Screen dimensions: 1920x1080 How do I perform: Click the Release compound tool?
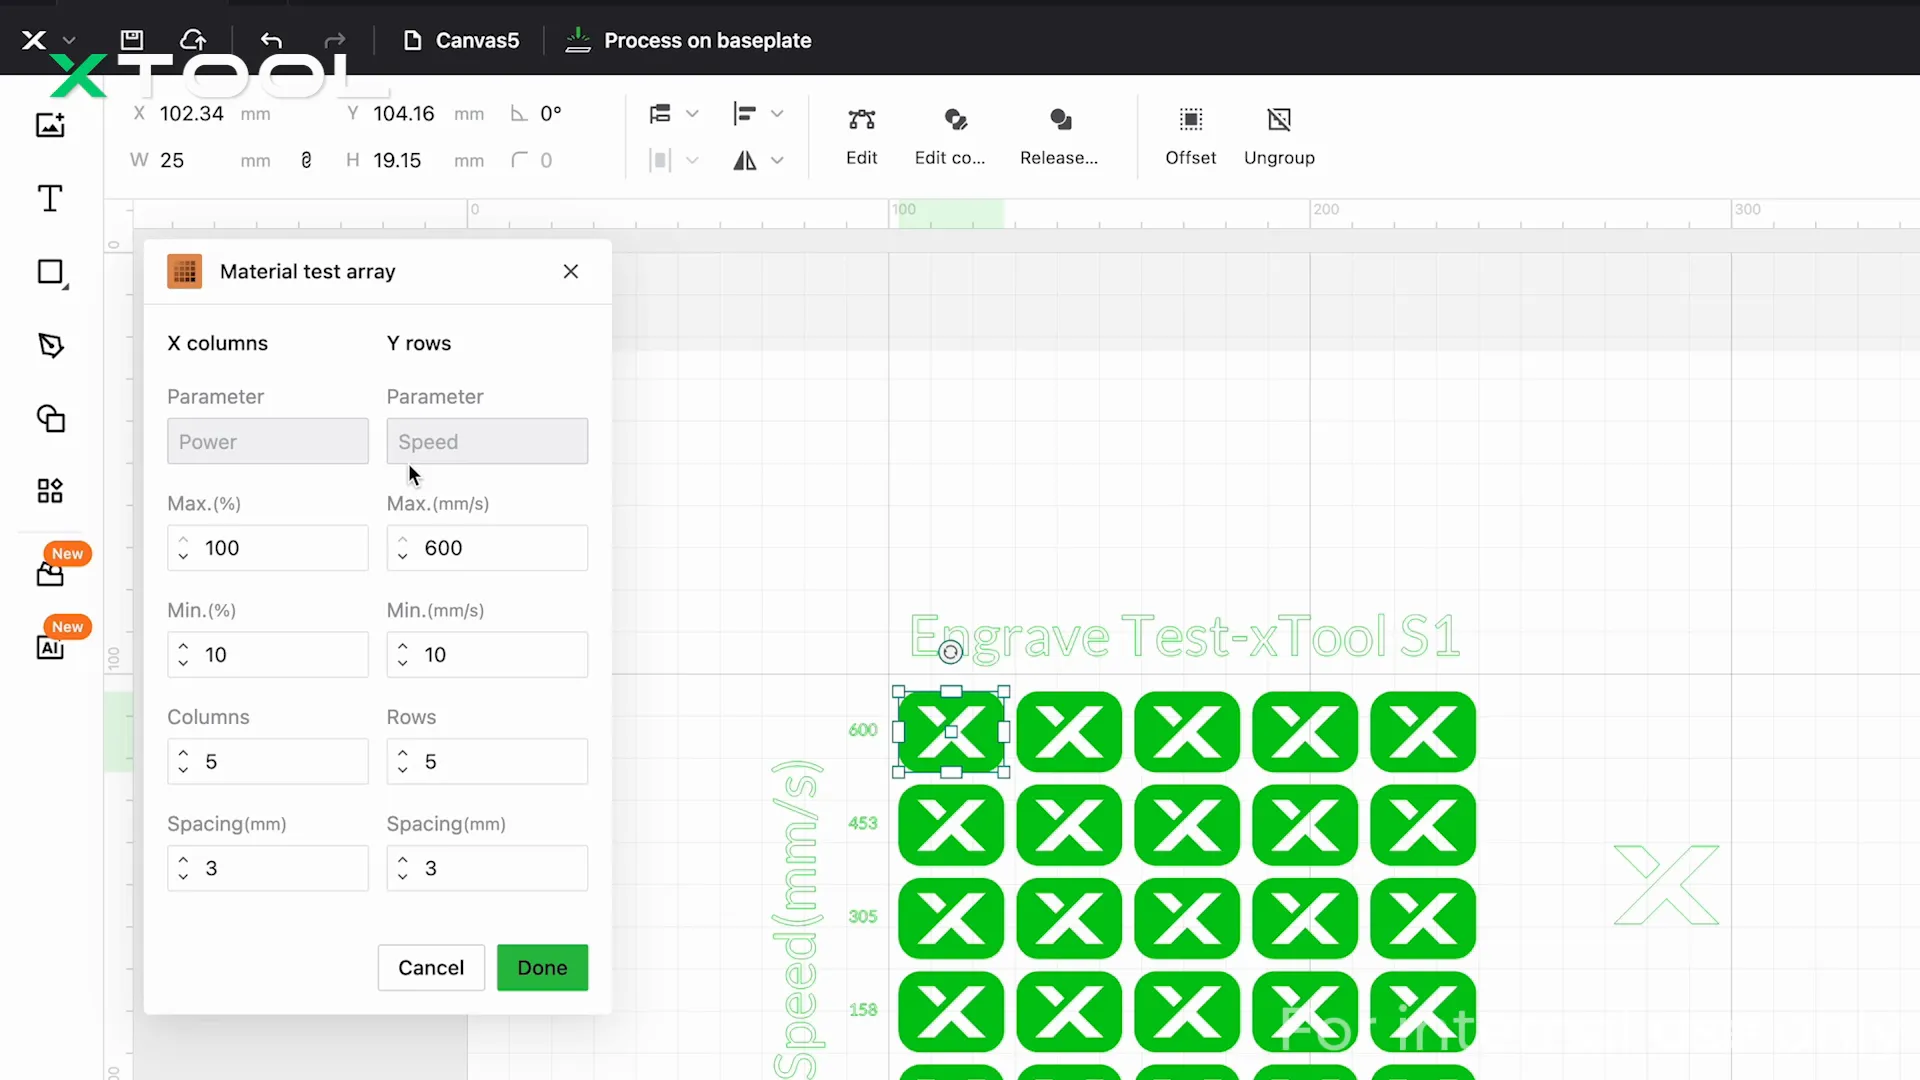(1059, 136)
